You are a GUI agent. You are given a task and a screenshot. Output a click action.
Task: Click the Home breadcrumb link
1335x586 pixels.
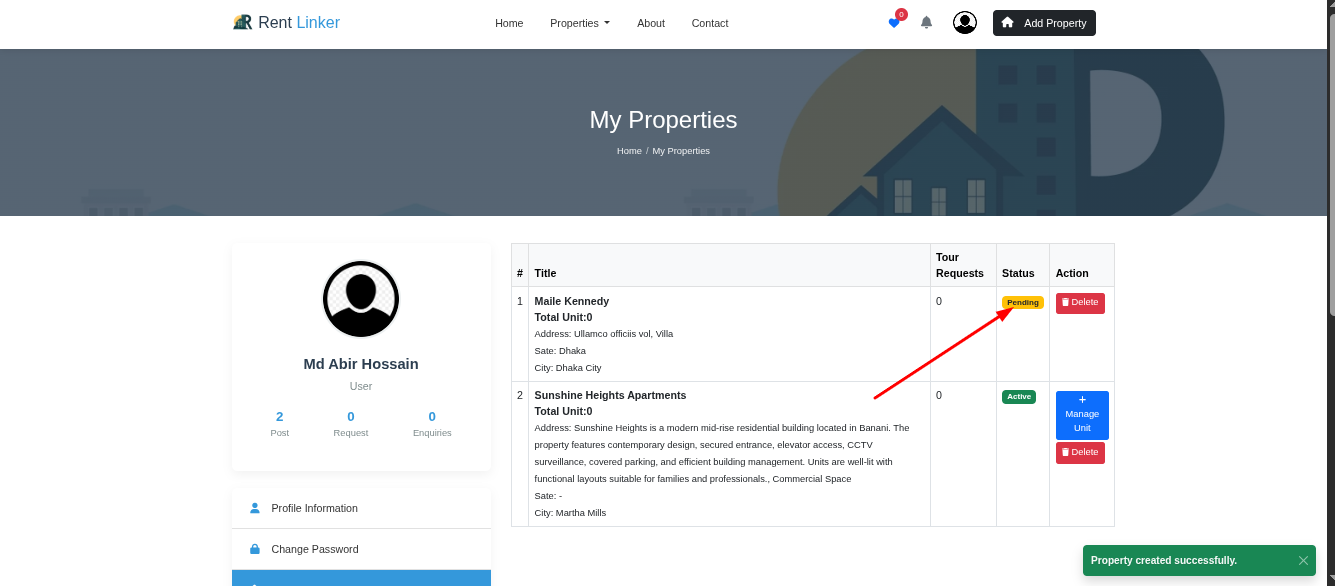(x=629, y=151)
